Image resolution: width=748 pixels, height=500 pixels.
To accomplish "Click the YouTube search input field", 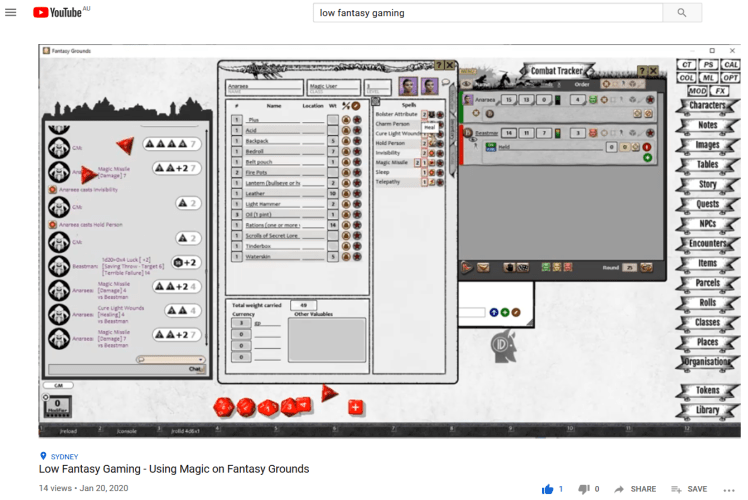I will pyautogui.click(x=488, y=13).
